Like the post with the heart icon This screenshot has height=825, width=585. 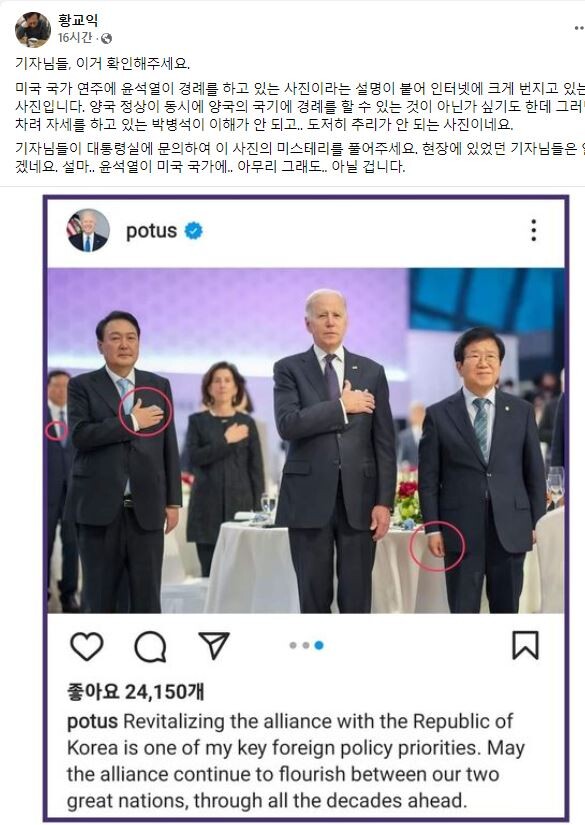click(x=87, y=646)
